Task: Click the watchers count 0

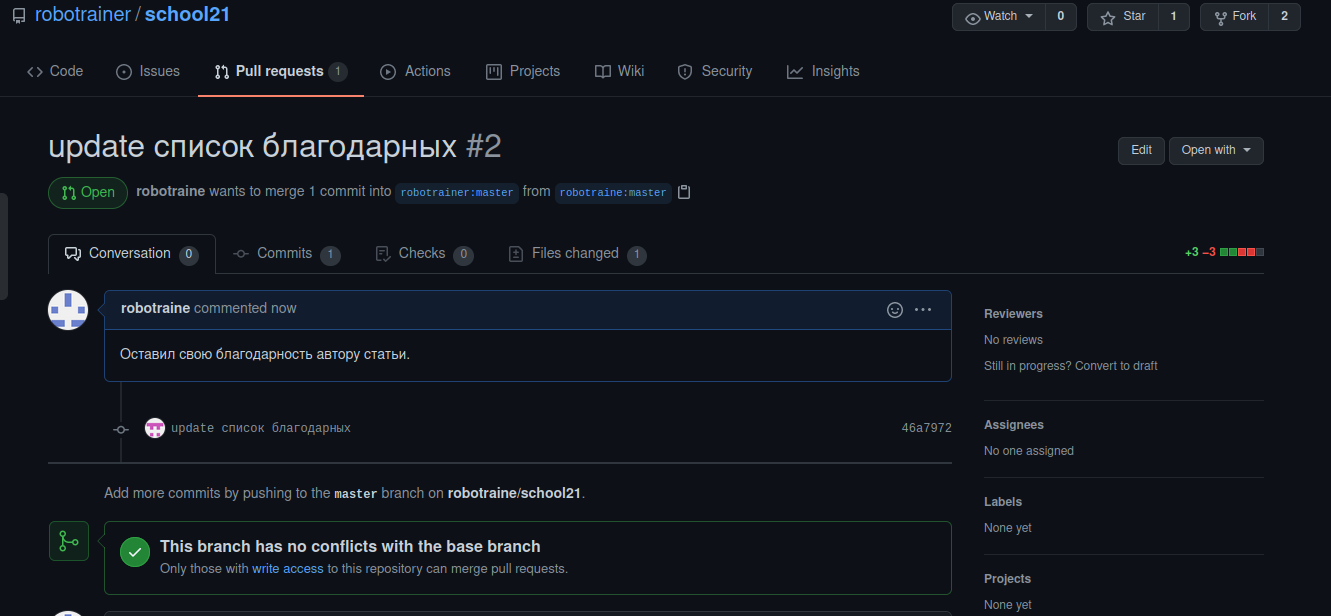Action: (x=1061, y=17)
